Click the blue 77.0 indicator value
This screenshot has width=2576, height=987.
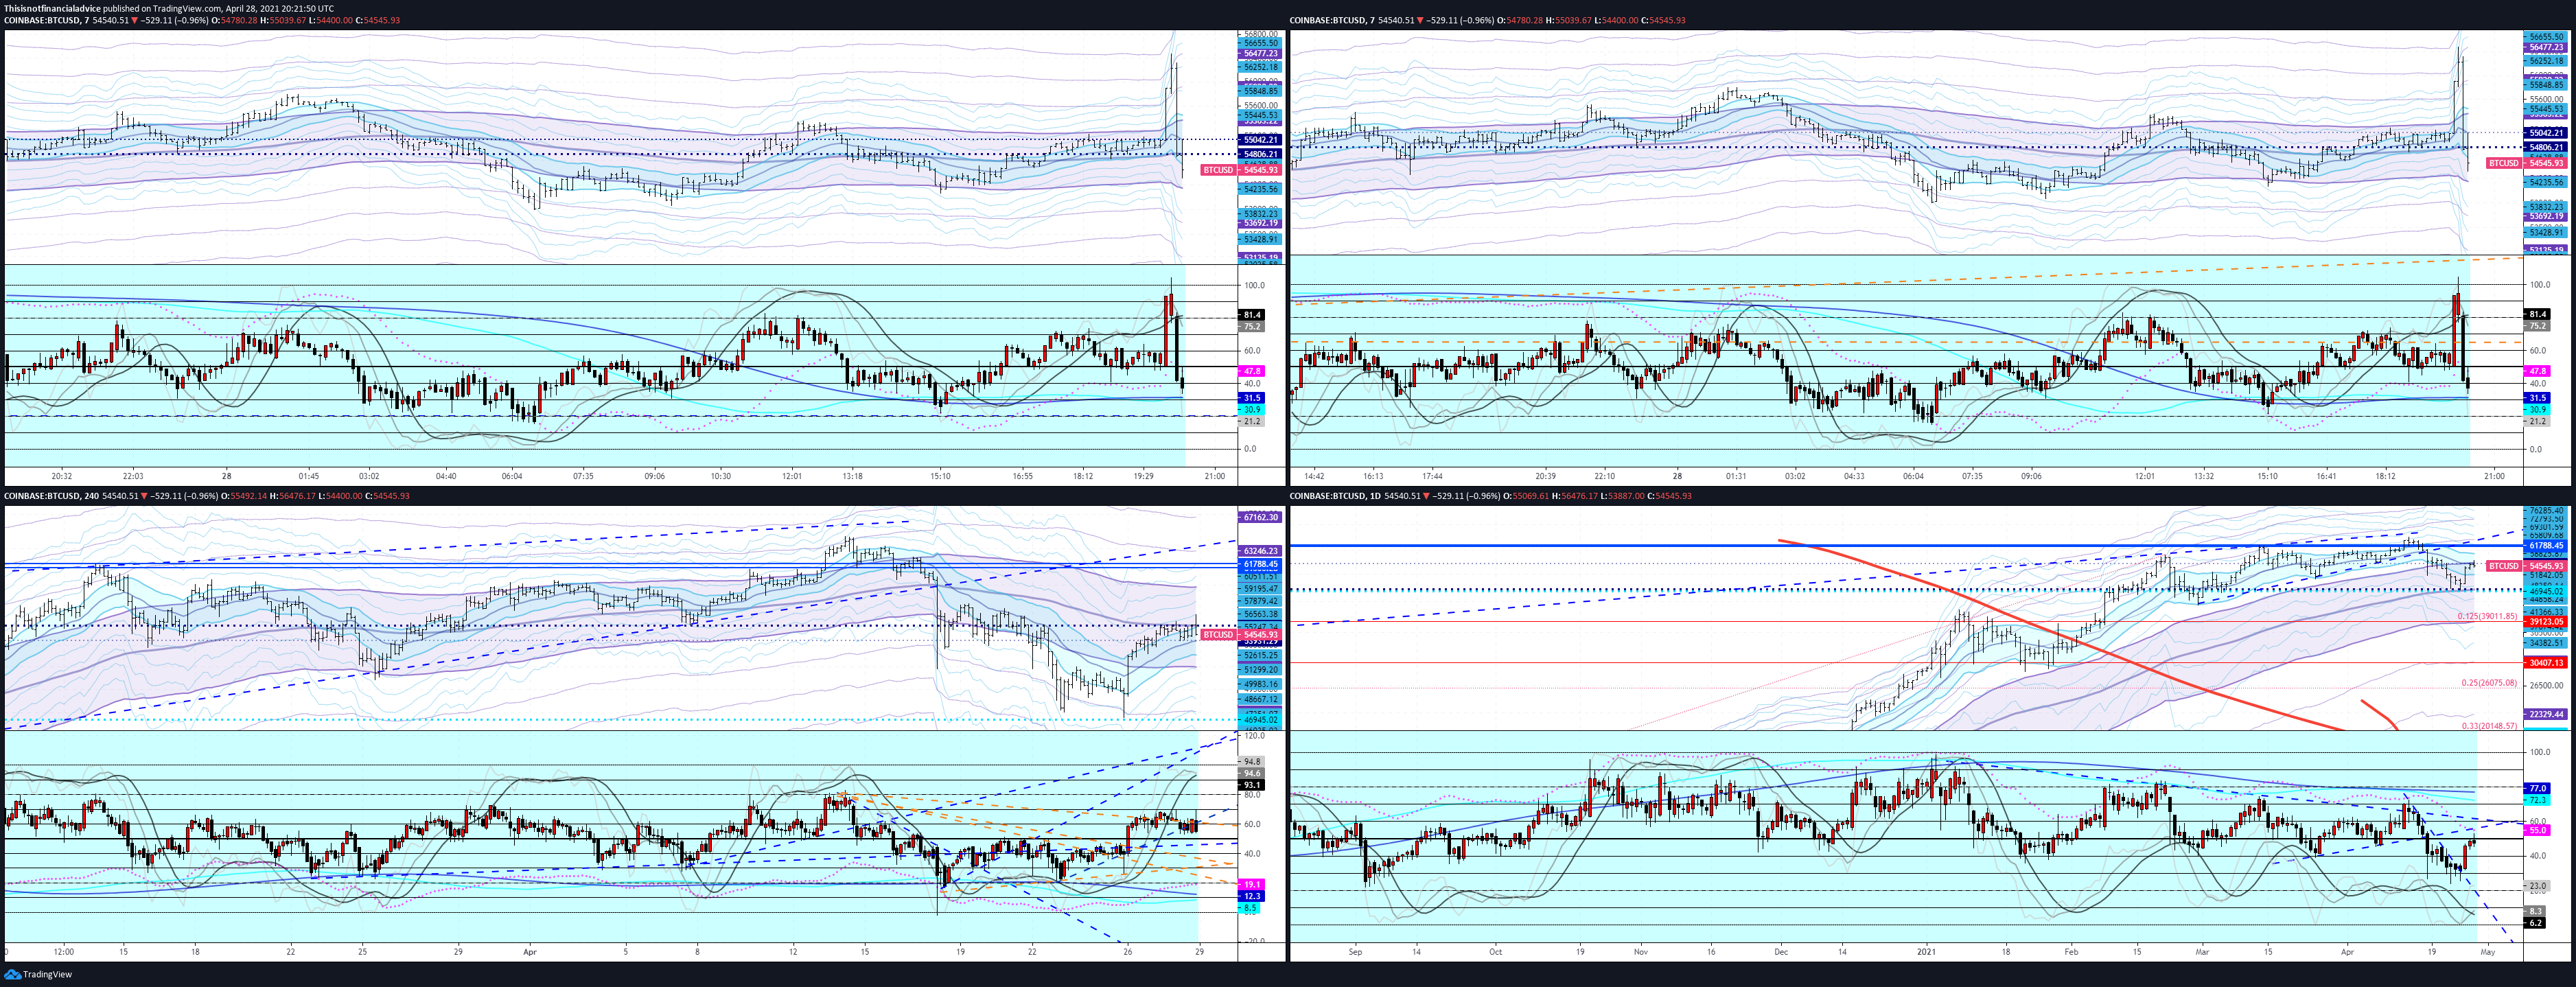coord(2538,788)
